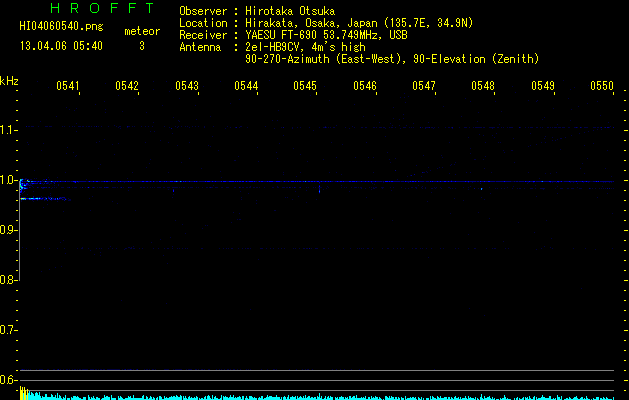The image size is (629, 400).
Task: Click the Receiver YAESU FT-690 line
Action: 293,35
